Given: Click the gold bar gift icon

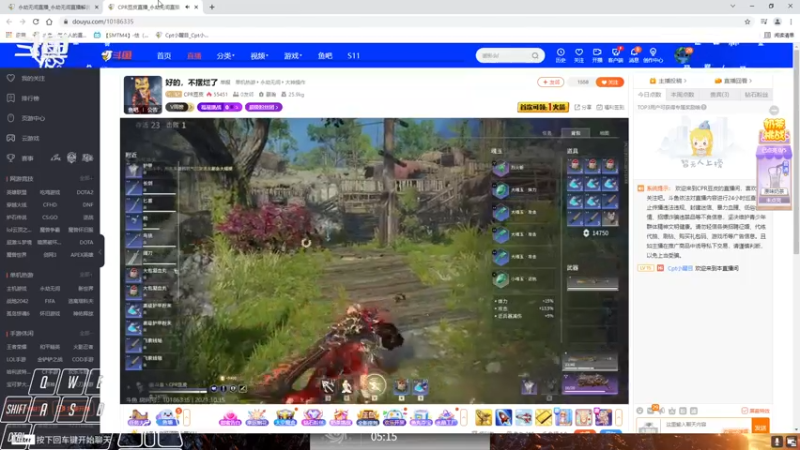Looking at the screenshot, I should coord(543,417).
